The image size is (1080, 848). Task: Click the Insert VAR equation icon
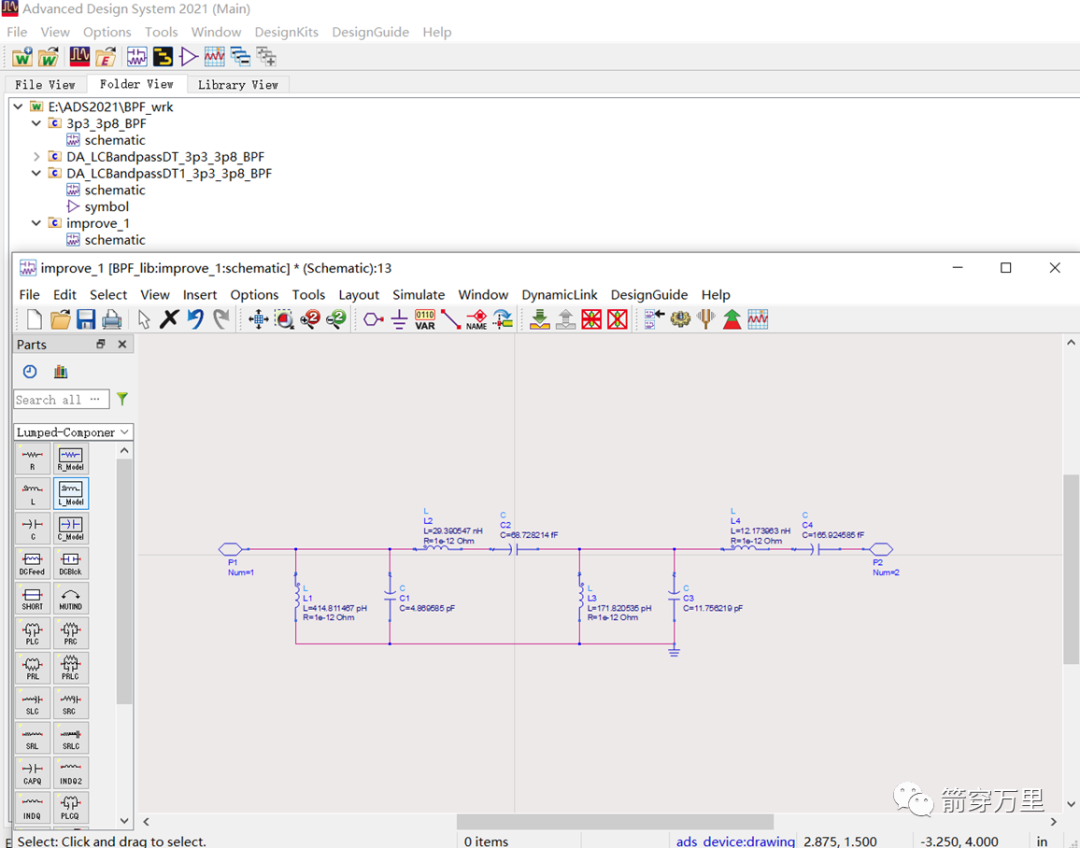click(x=425, y=319)
